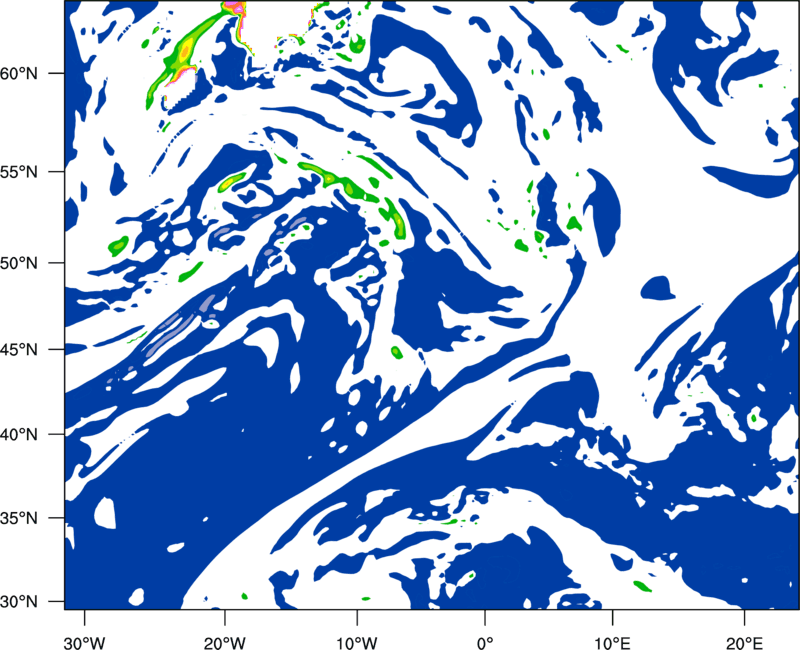The image size is (800, 650).
Task: Click the 10°E longitude label
Action: [x=612, y=643]
